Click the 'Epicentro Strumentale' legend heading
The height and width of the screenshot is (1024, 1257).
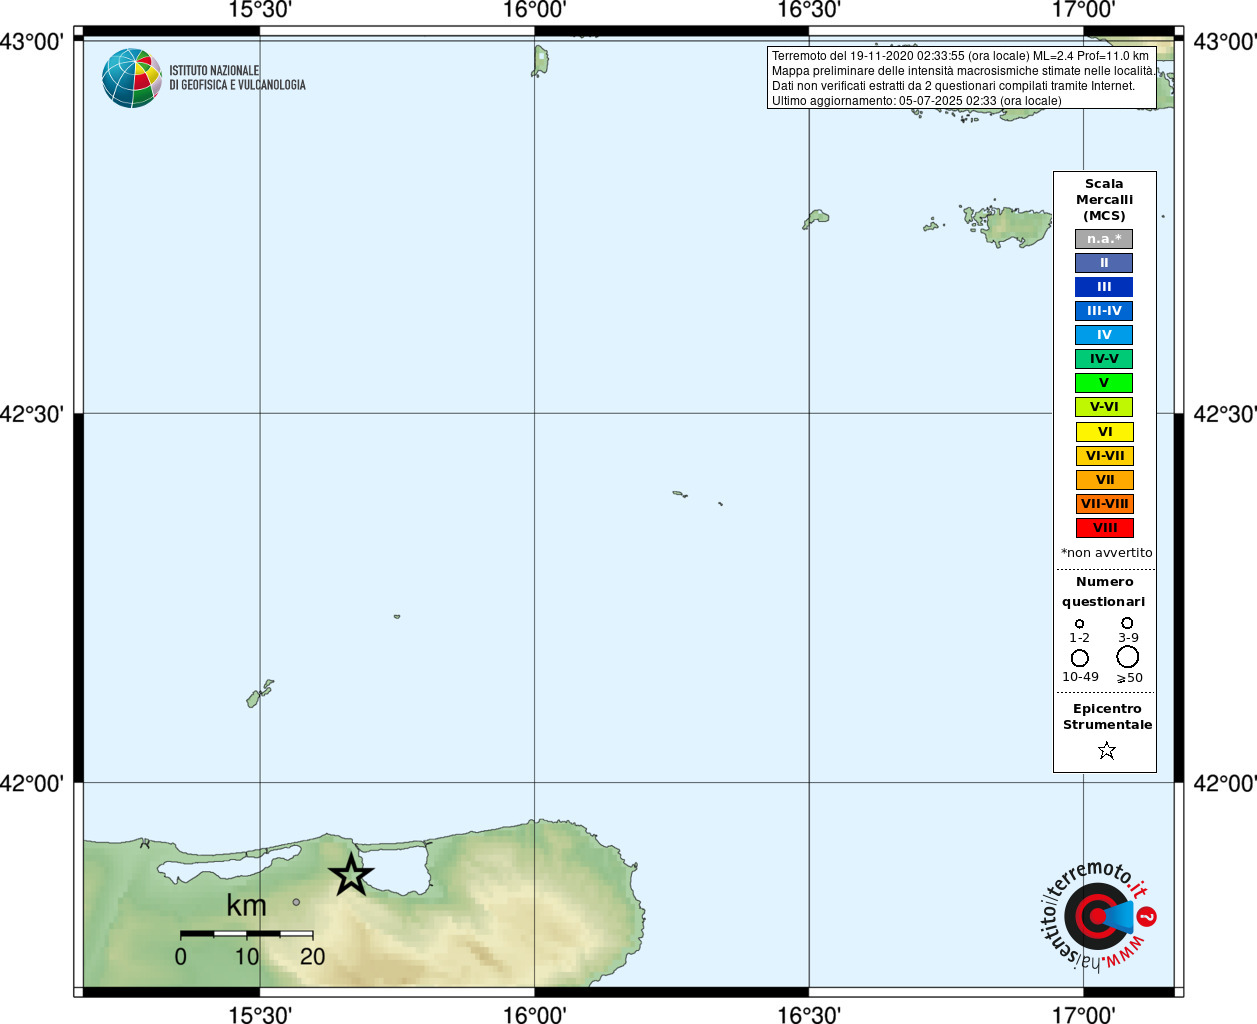[x=1107, y=716]
